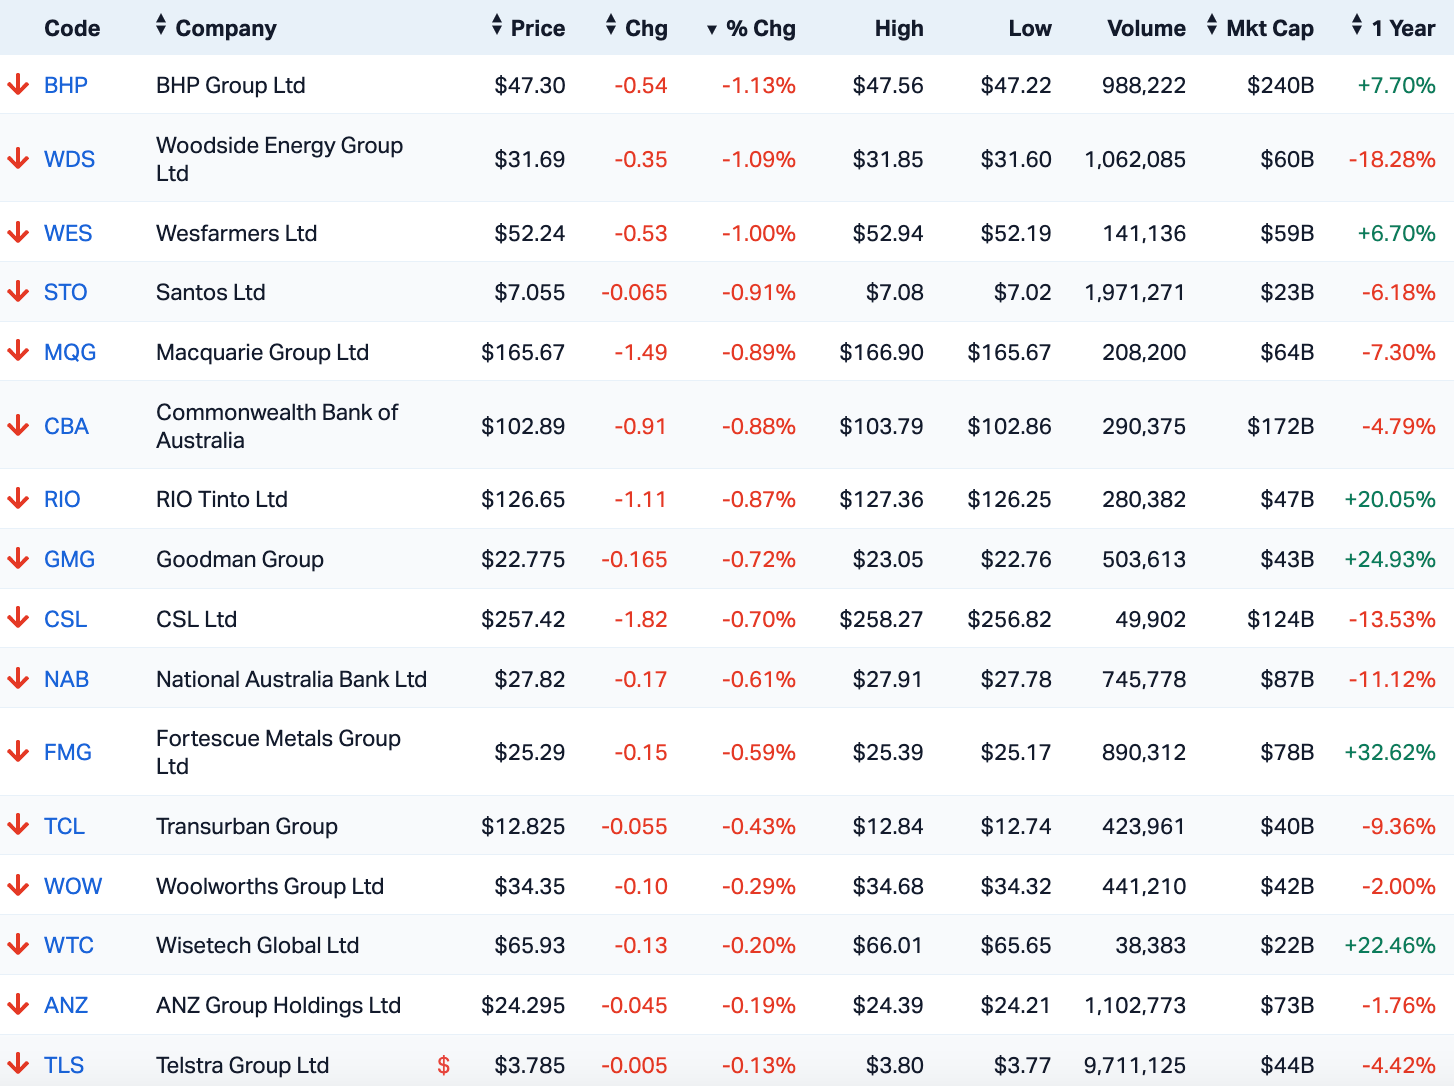1454x1086 pixels.
Task: Open the WTC stock code link
Action: 69,945
